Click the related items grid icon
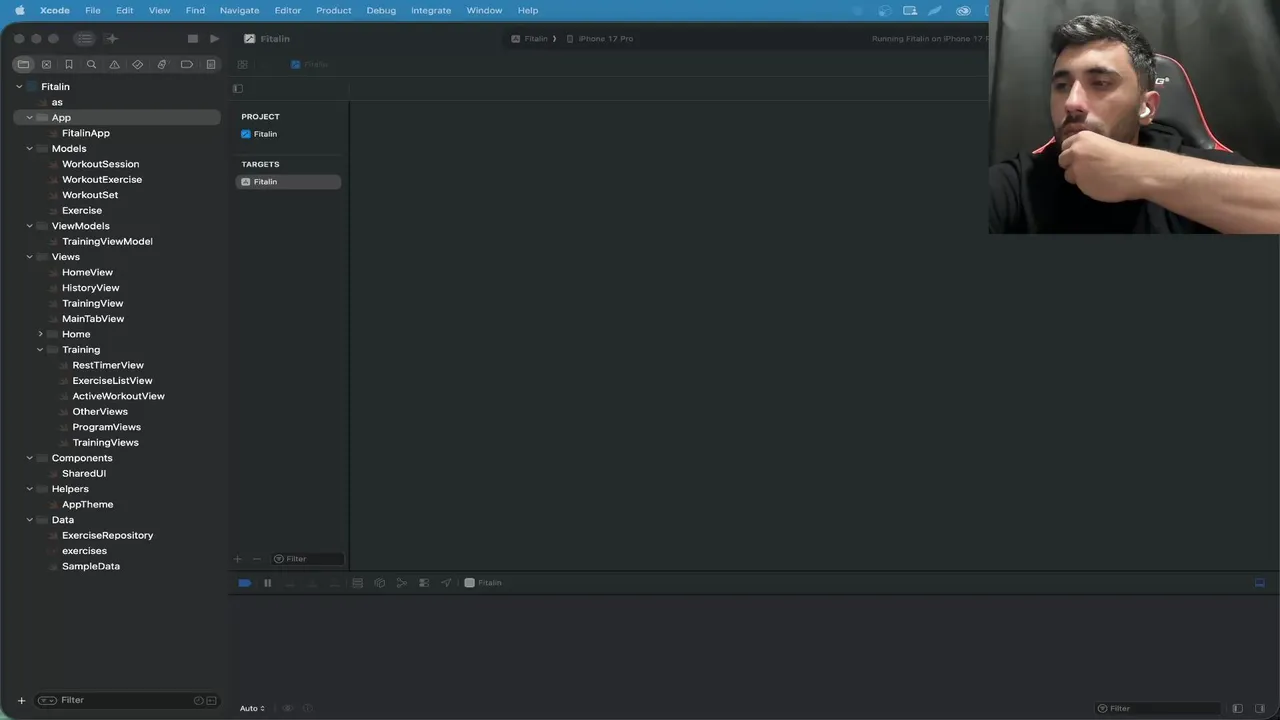Viewport: 1280px width, 720px height. [242, 64]
